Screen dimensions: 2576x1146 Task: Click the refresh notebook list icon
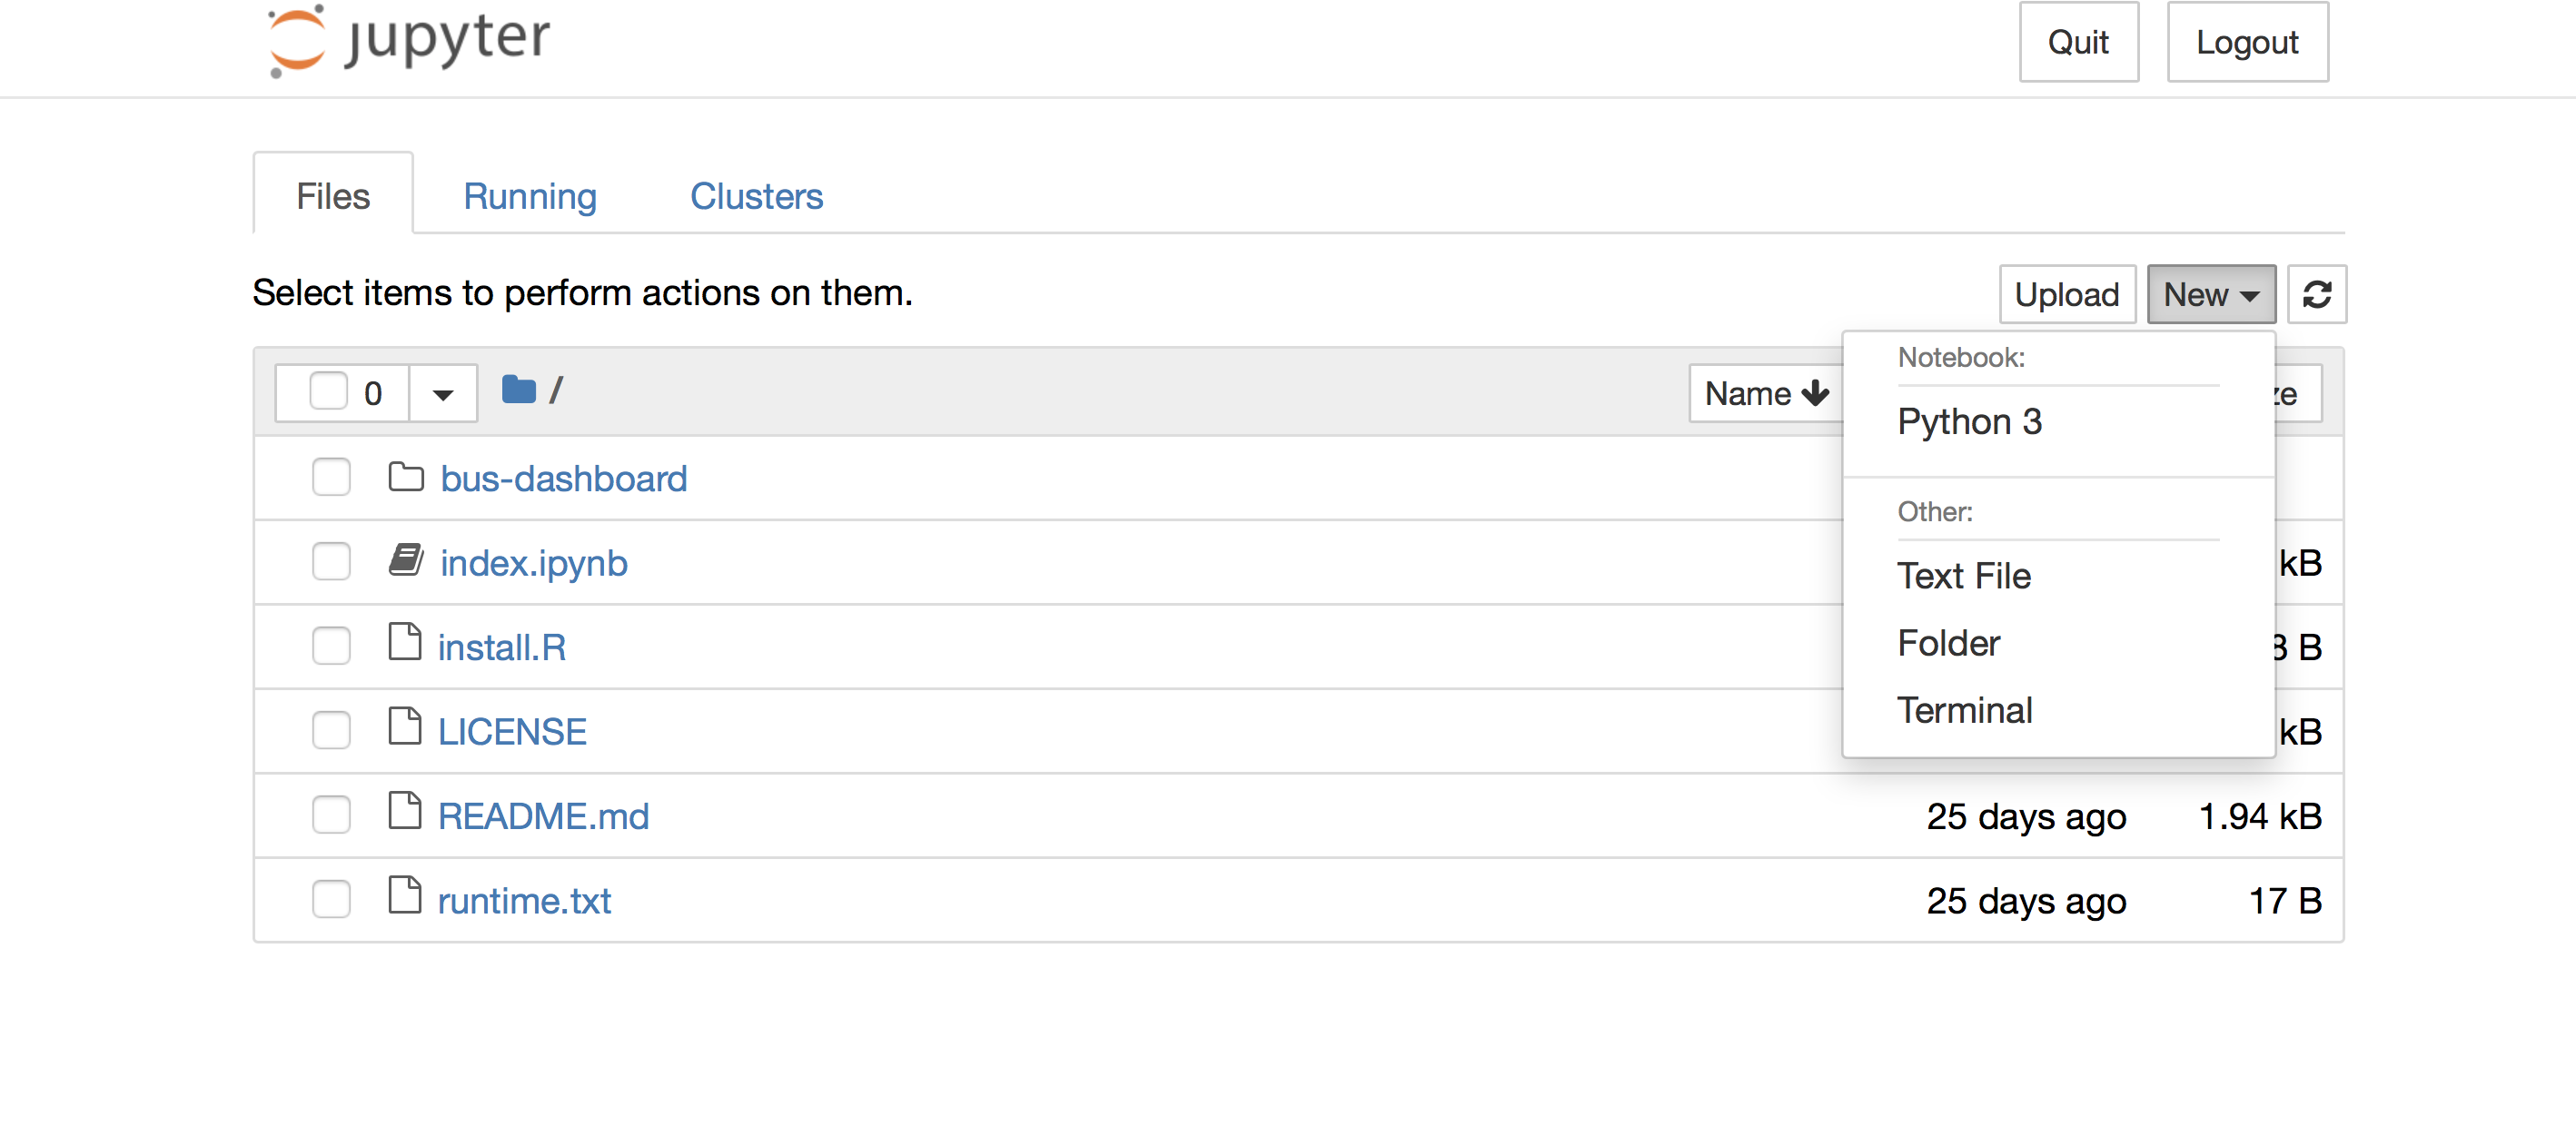2317,294
